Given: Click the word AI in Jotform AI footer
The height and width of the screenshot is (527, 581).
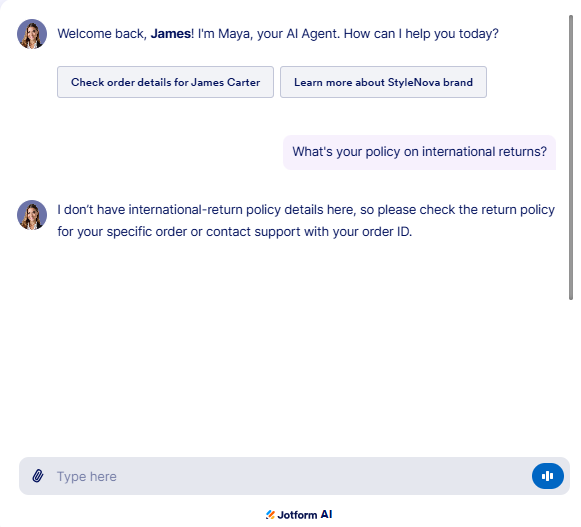Looking at the screenshot, I should click(326, 514).
